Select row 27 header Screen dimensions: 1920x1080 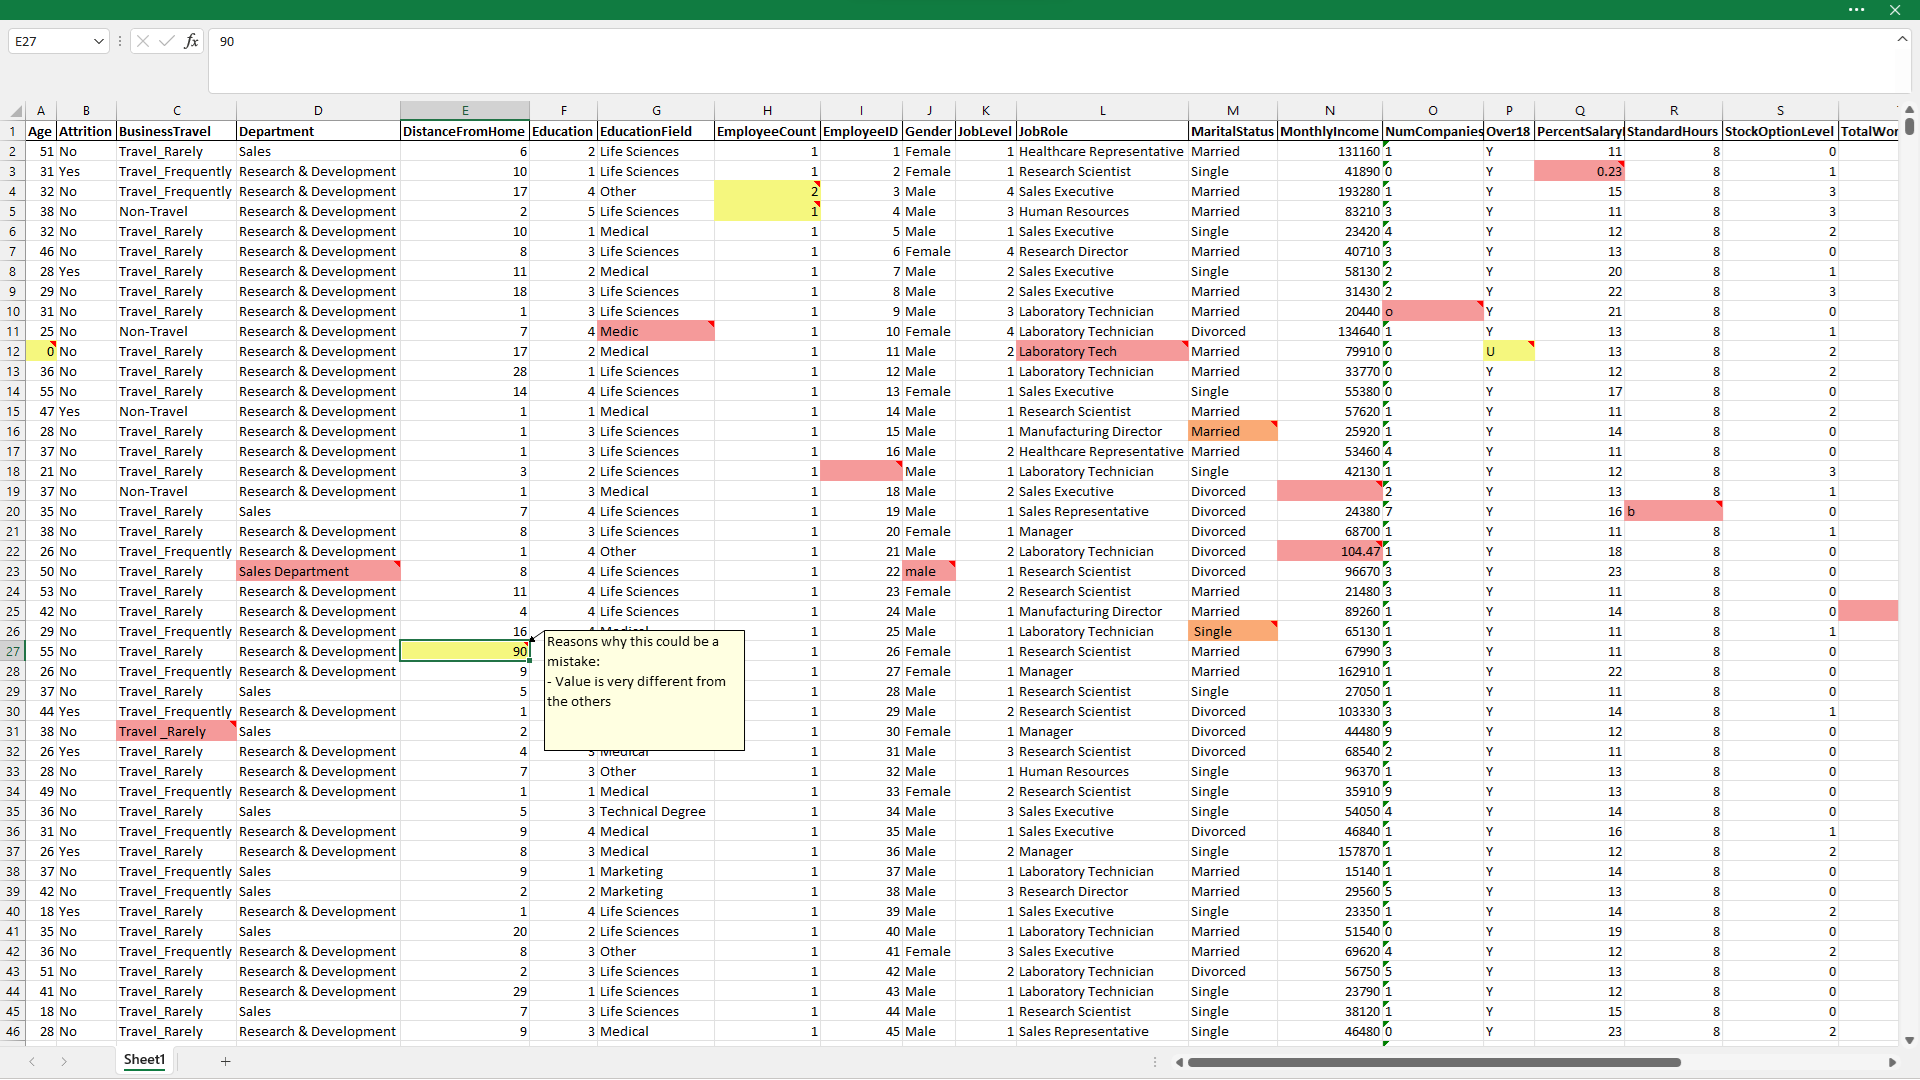(13, 651)
